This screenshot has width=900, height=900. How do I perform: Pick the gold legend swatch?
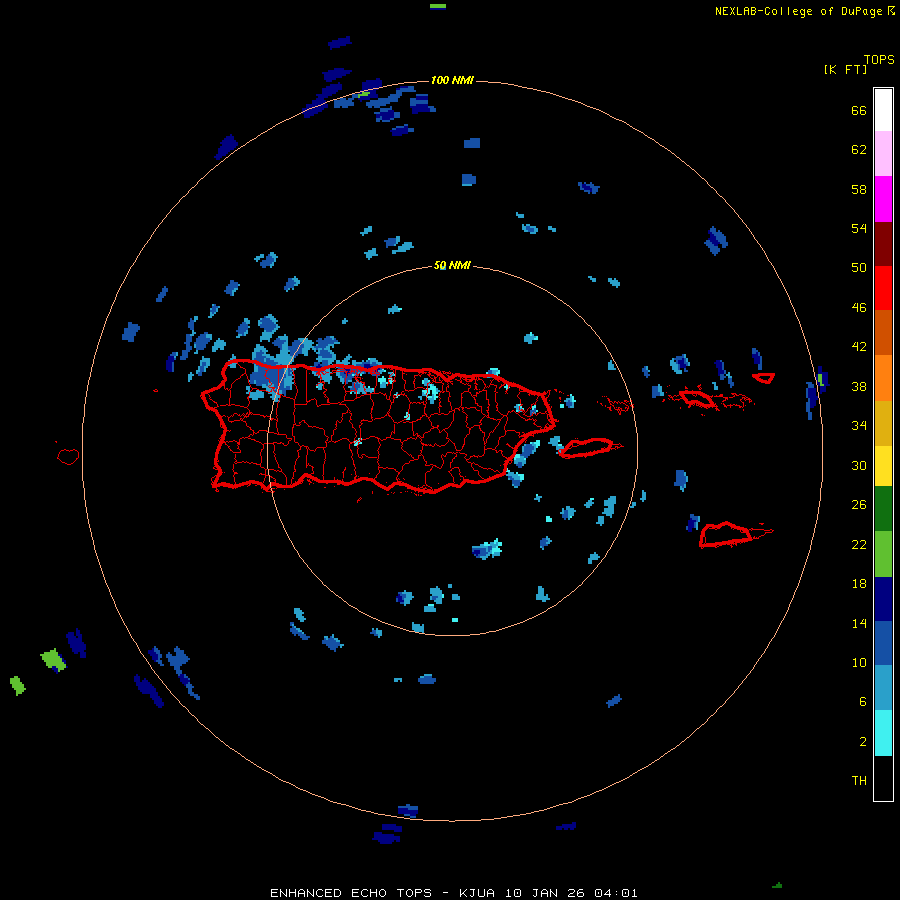pyautogui.click(x=883, y=423)
